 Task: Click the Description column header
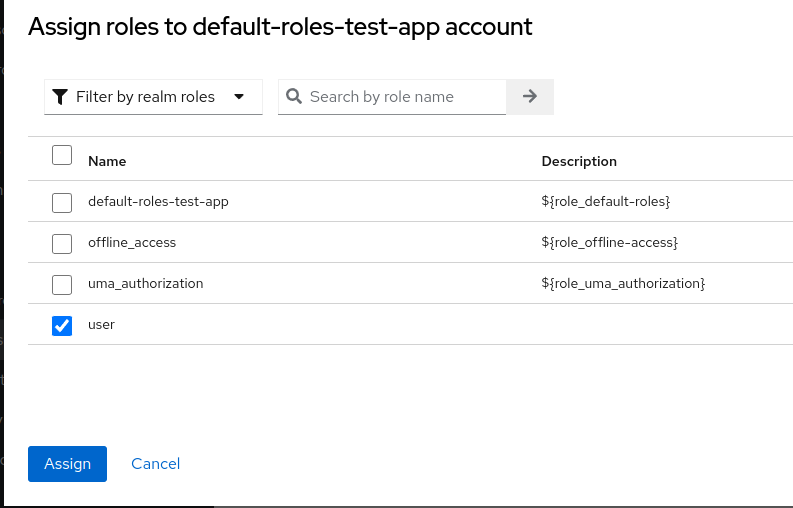(579, 161)
